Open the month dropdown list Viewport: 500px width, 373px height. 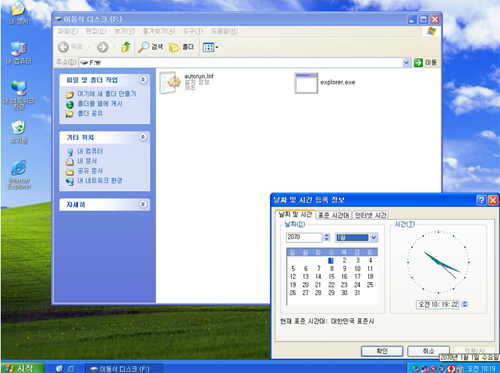pyautogui.click(x=373, y=237)
